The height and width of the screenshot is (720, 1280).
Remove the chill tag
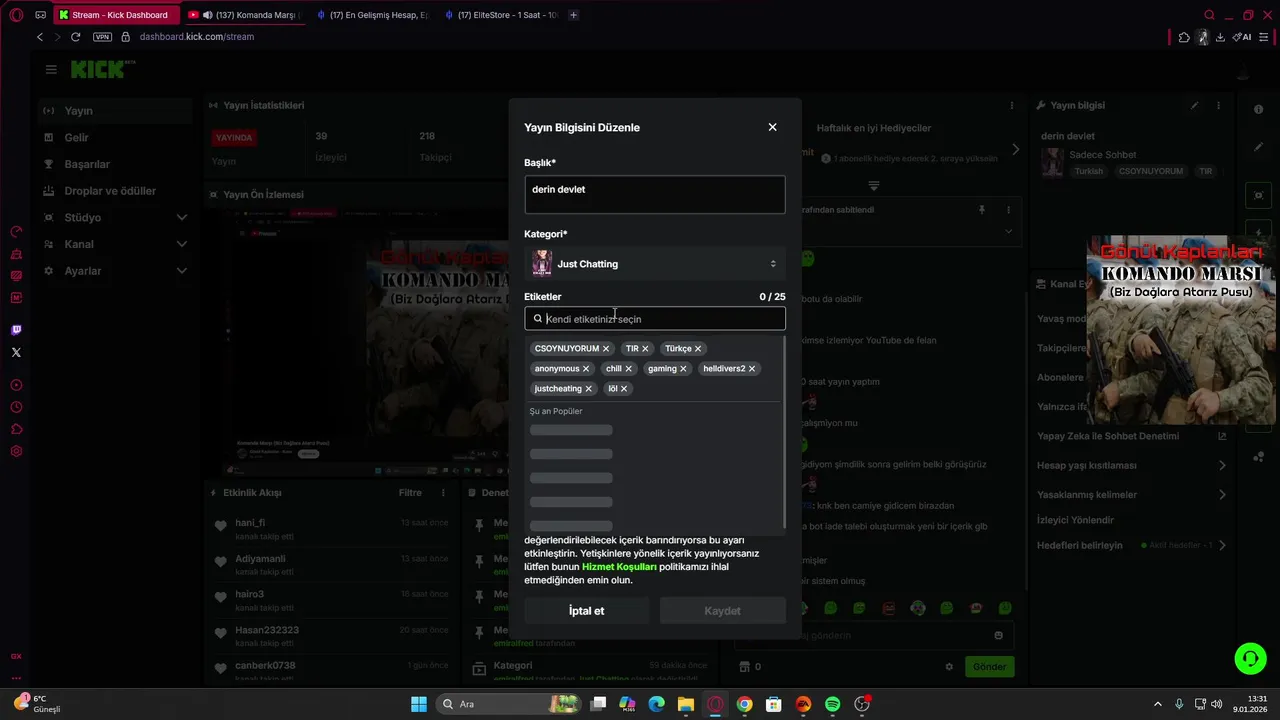[628, 369]
